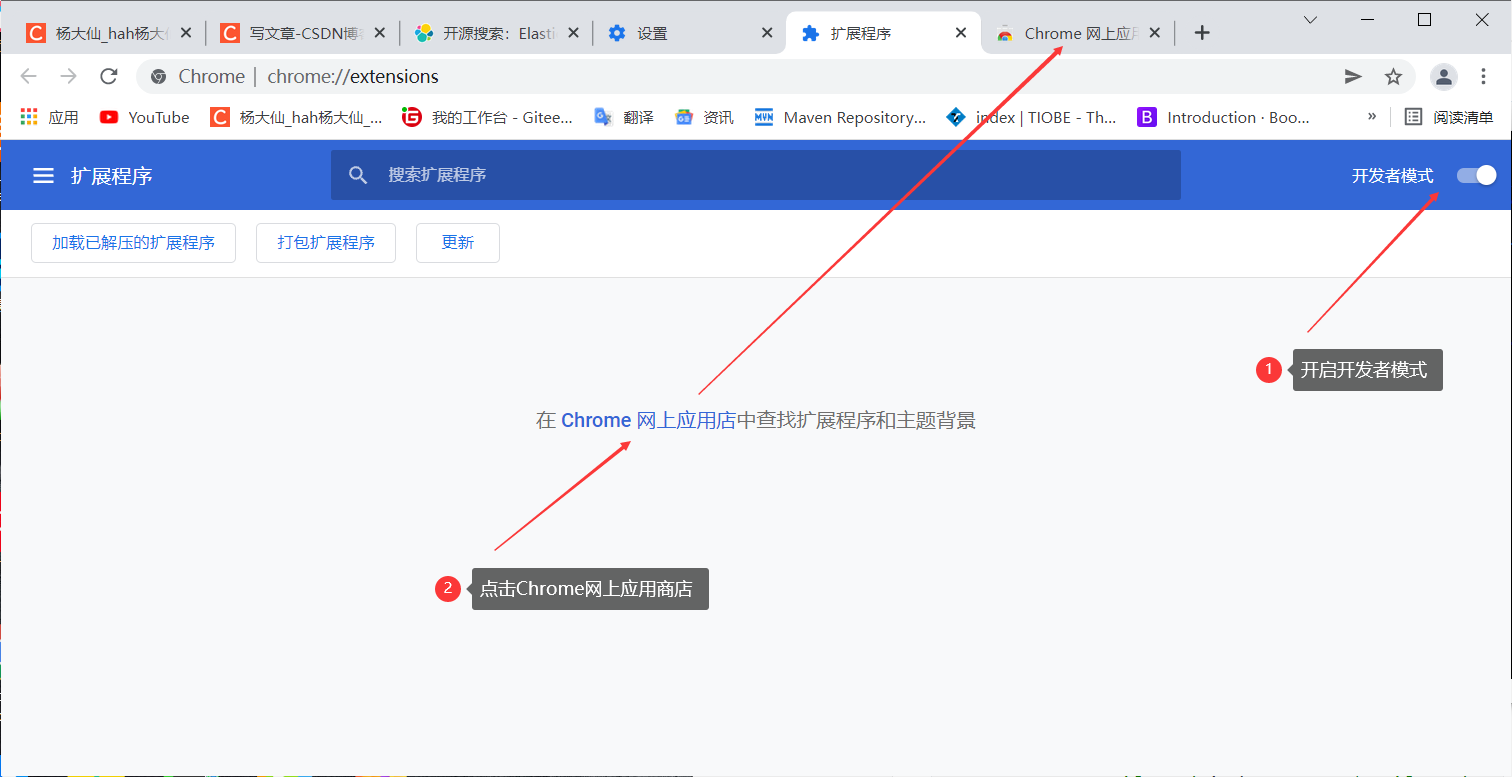Bookmark this page with the star icon
The image size is (1512, 777).
(1393, 76)
